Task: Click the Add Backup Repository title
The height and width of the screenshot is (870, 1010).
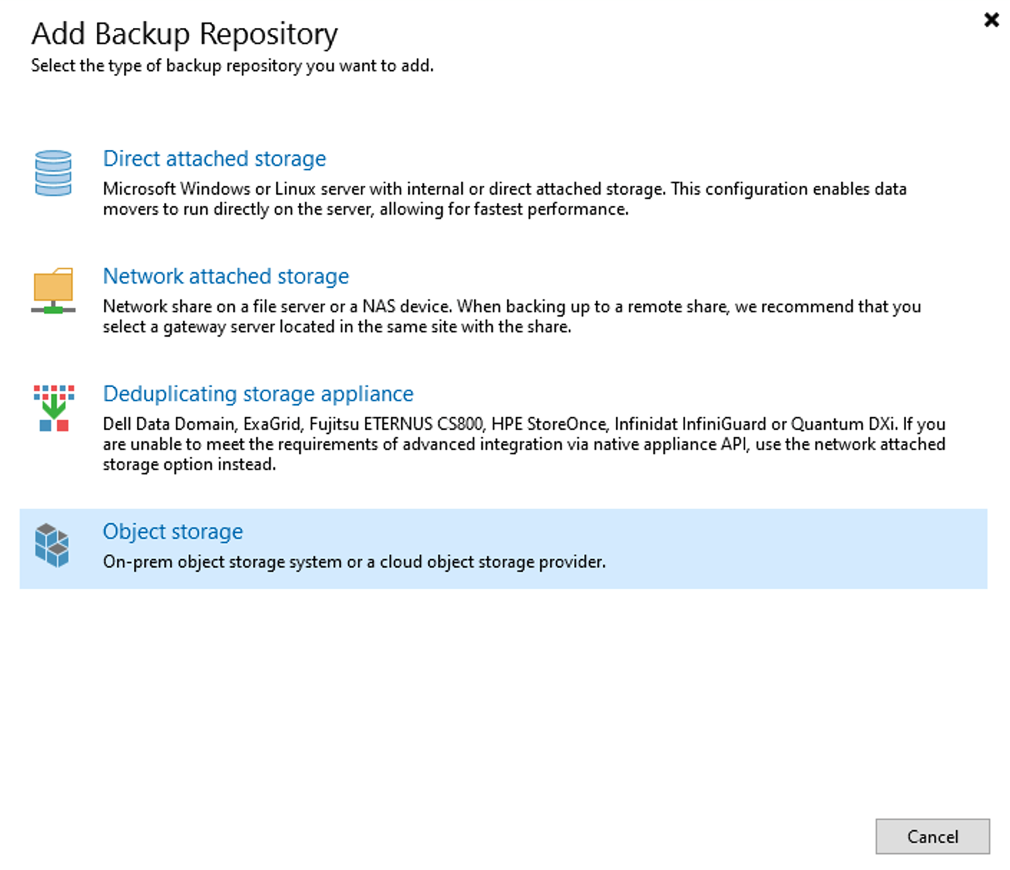Action: [x=184, y=33]
